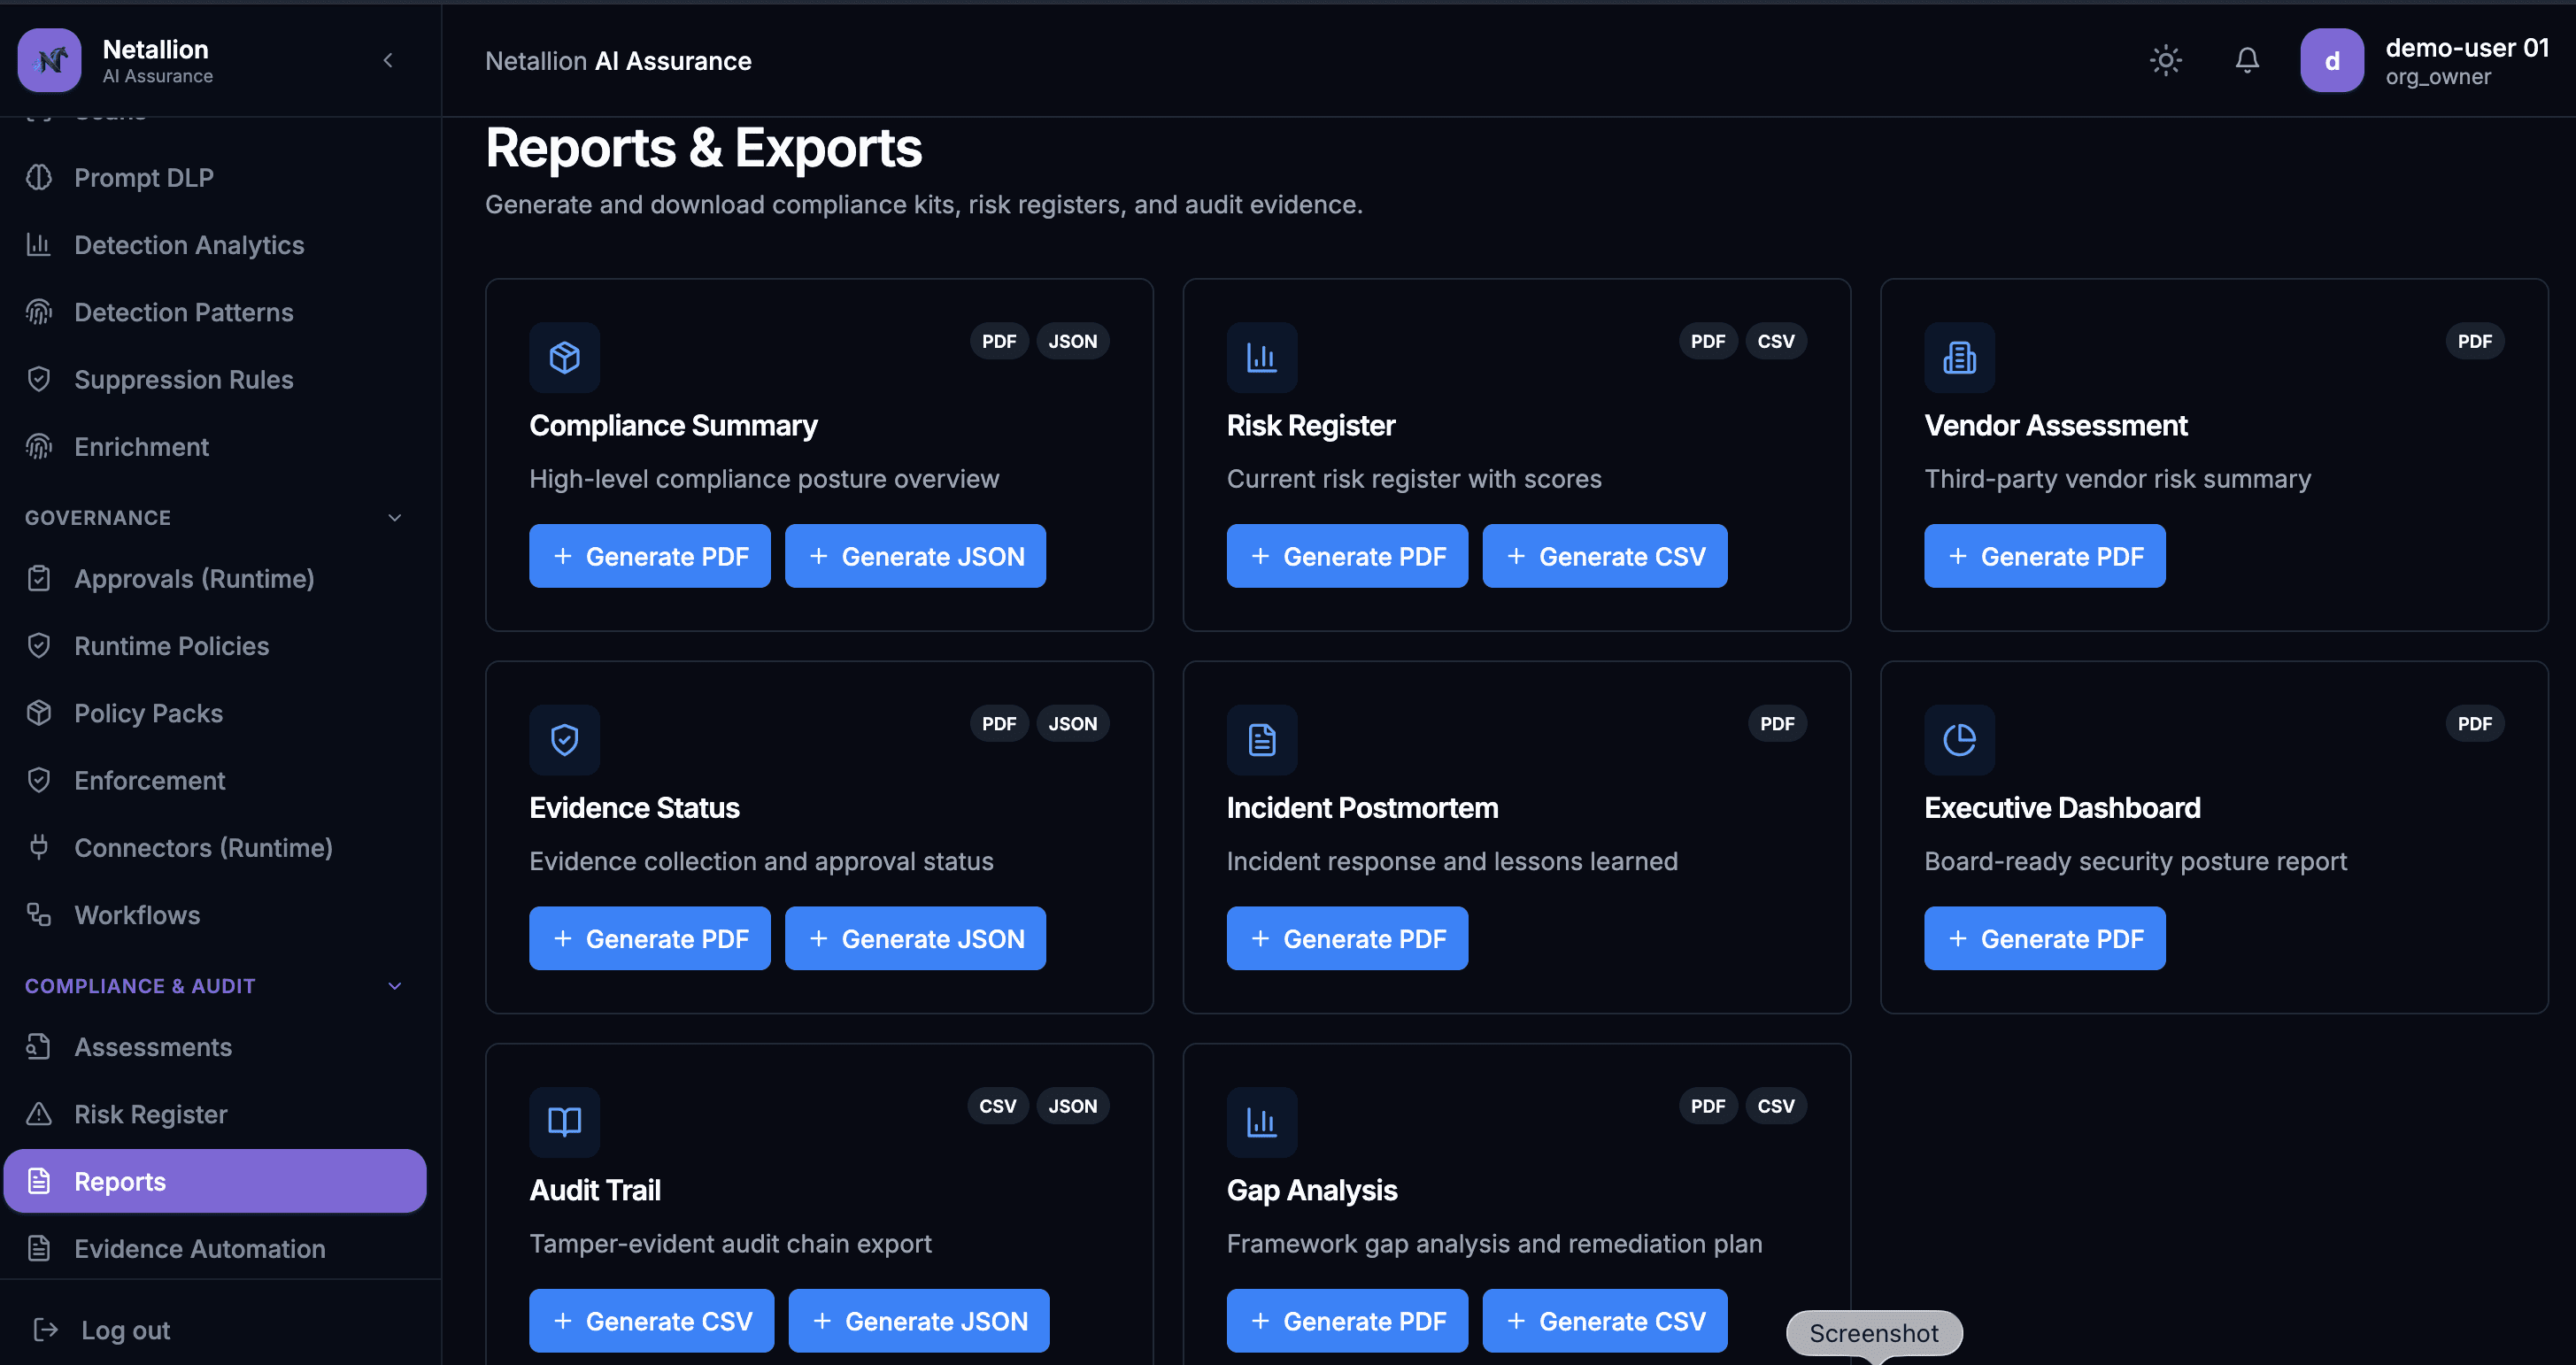The width and height of the screenshot is (2576, 1365).
Task: Click the Runtime Policies shield icon
Action: coord(39,645)
